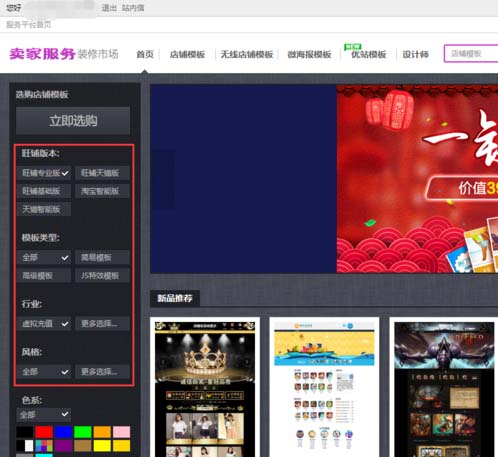Toggle the 旺铺专业版 version filter
The image size is (498, 457).
tap(44, 173)
